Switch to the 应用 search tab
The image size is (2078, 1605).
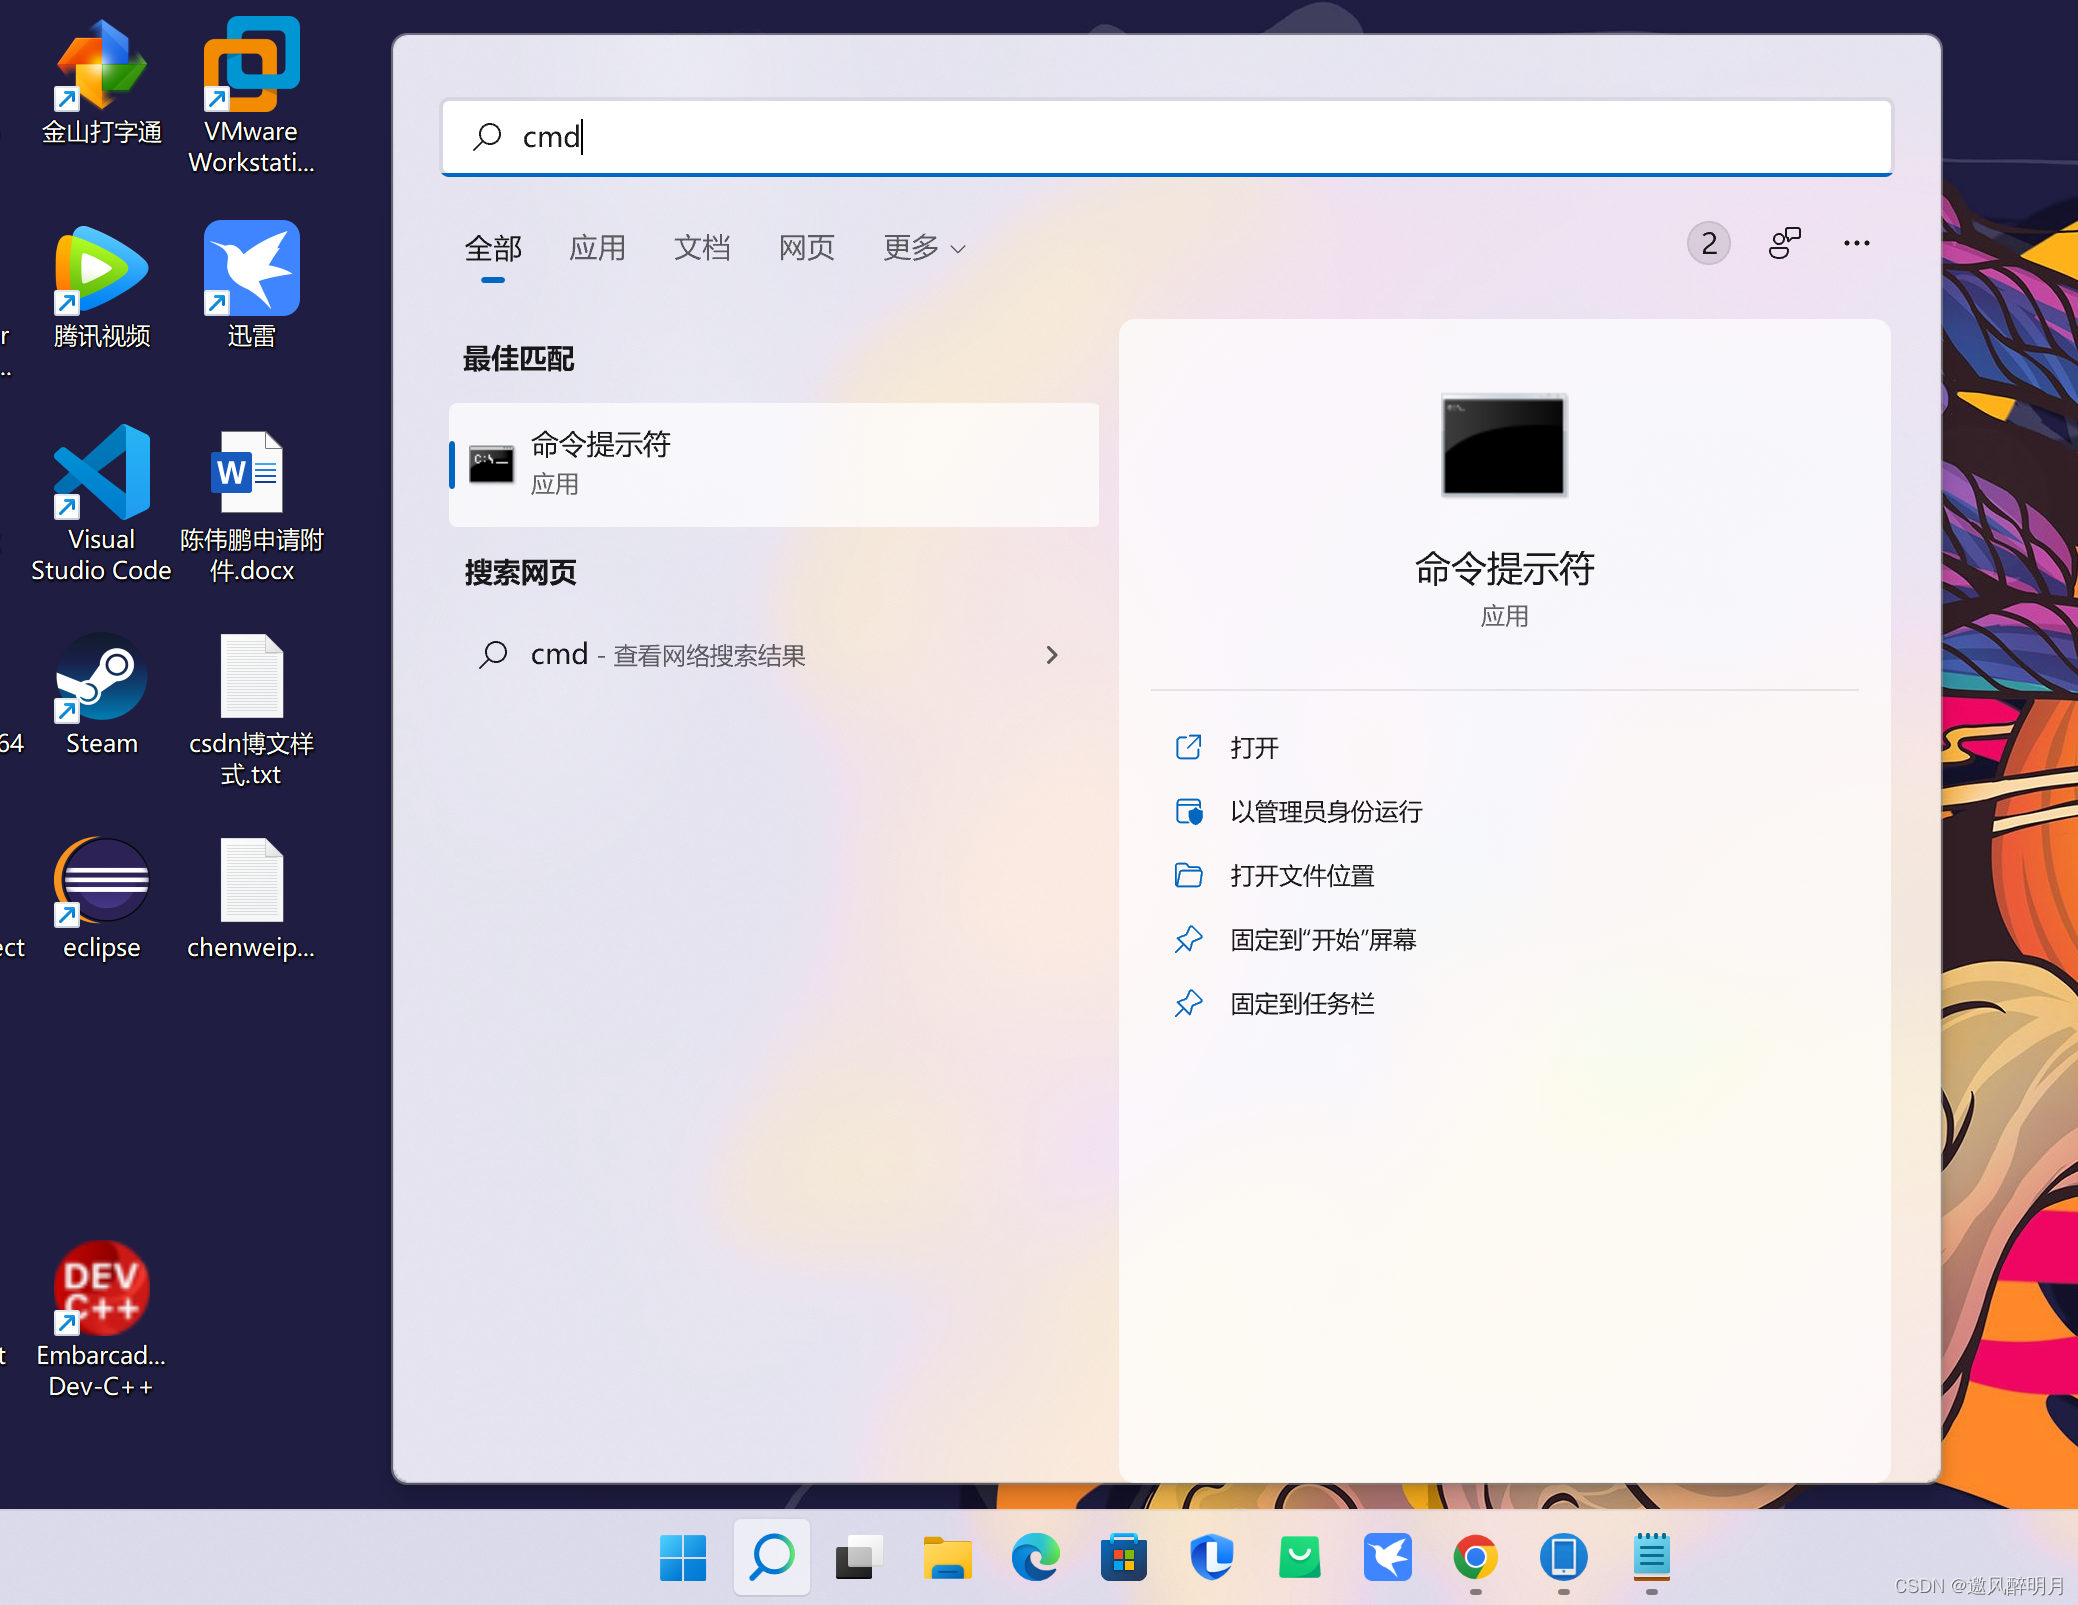click(597, 248)
